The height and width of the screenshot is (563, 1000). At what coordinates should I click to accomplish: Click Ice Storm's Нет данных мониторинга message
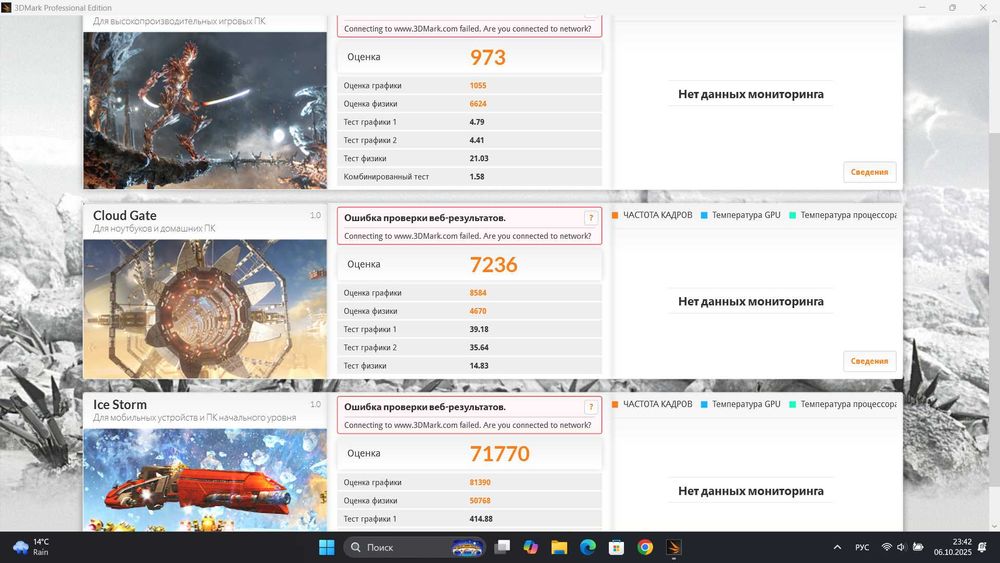(x=751, y=491)
